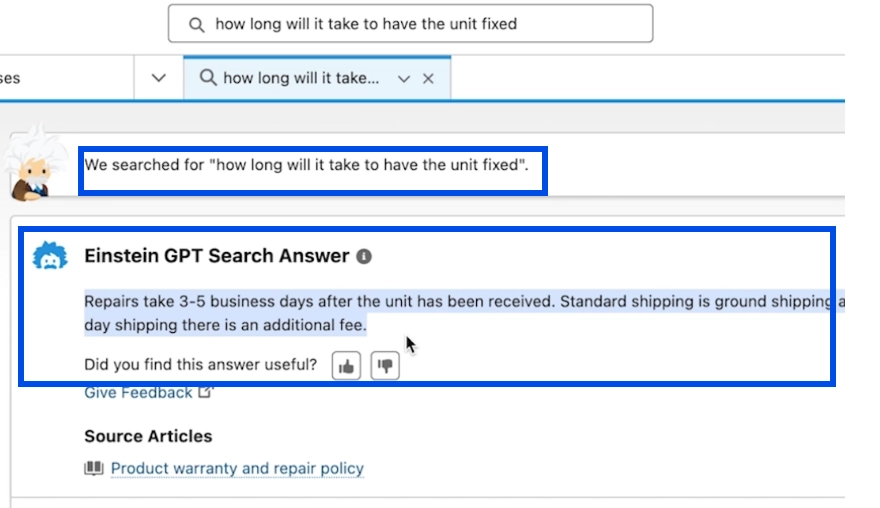Viewport: 880px width, 508px height.
Task: Click the blue Einstein GPT avatar icon
Action: pyautogui.click(x=50, y=256)
